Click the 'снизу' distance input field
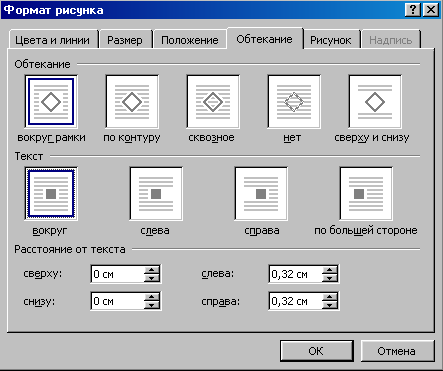The height and width of the screenshot is (371, 443). (118, 301)
